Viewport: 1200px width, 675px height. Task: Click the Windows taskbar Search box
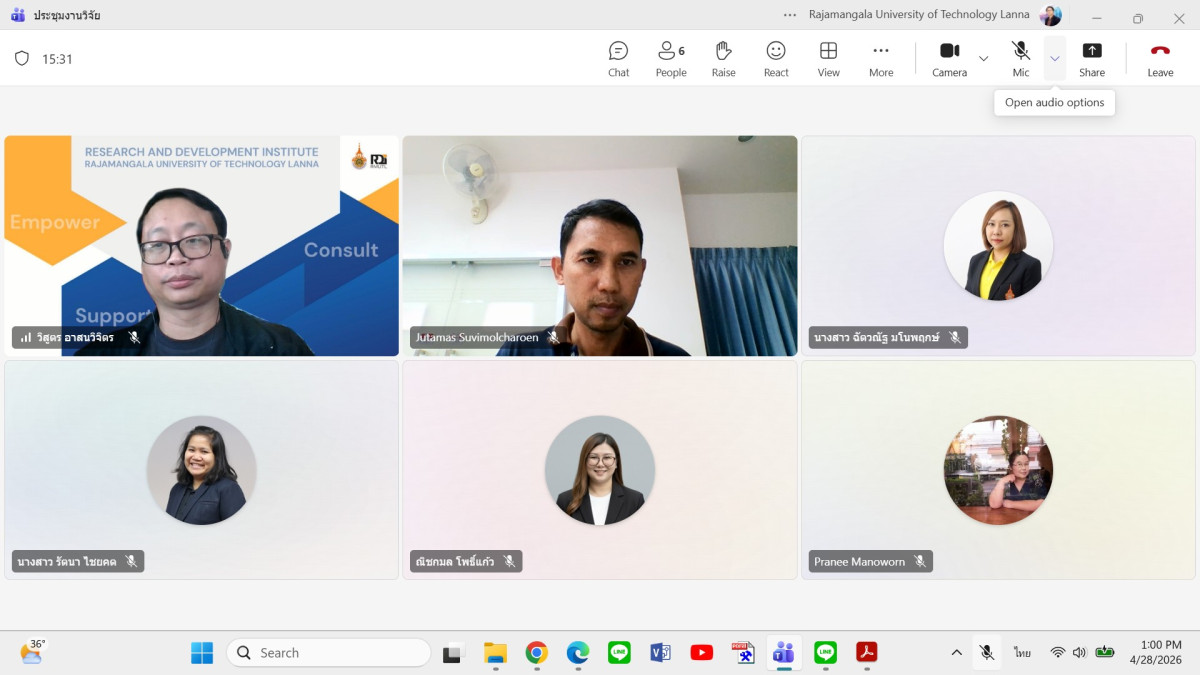click(328, 653)
